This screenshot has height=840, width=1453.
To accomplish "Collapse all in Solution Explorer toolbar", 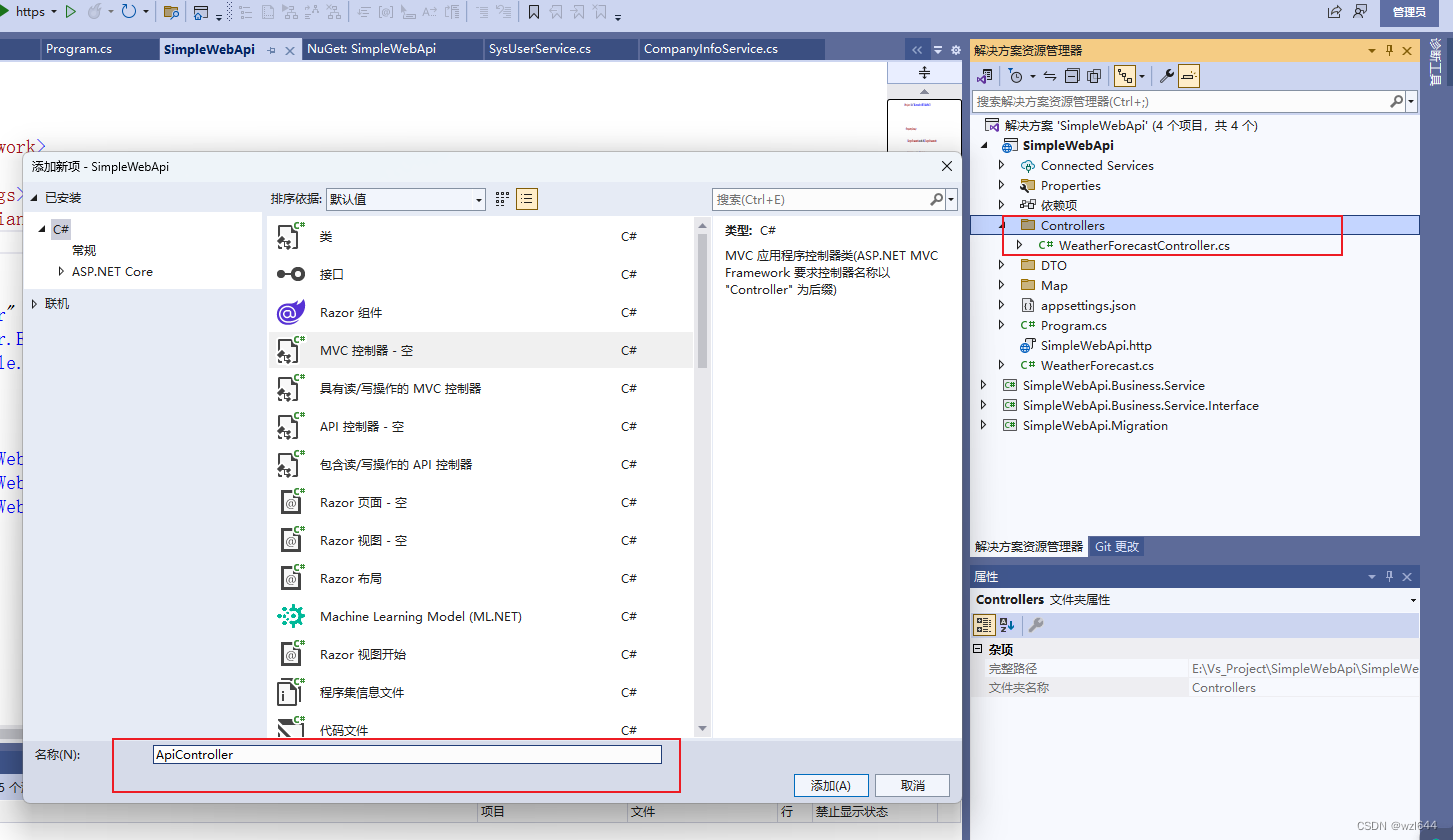I will [x=1072, y=76].
